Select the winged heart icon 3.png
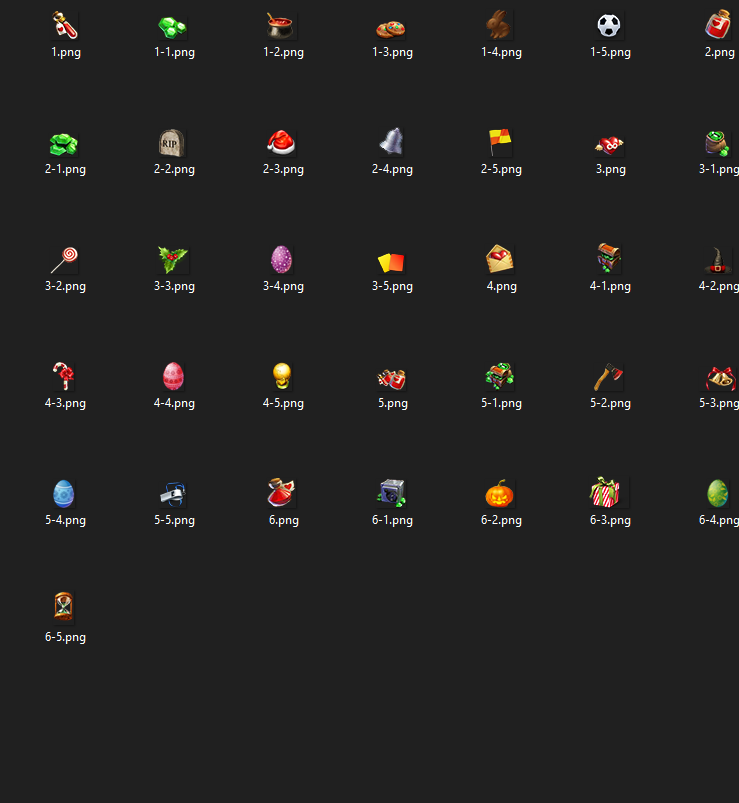Viewport: 739px width, 803px height. tap(609, 145)
